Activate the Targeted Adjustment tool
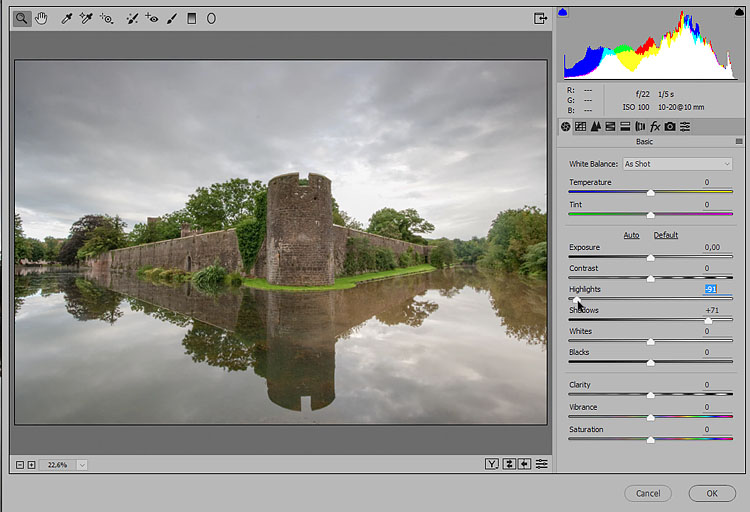 [x=106, y=18]
